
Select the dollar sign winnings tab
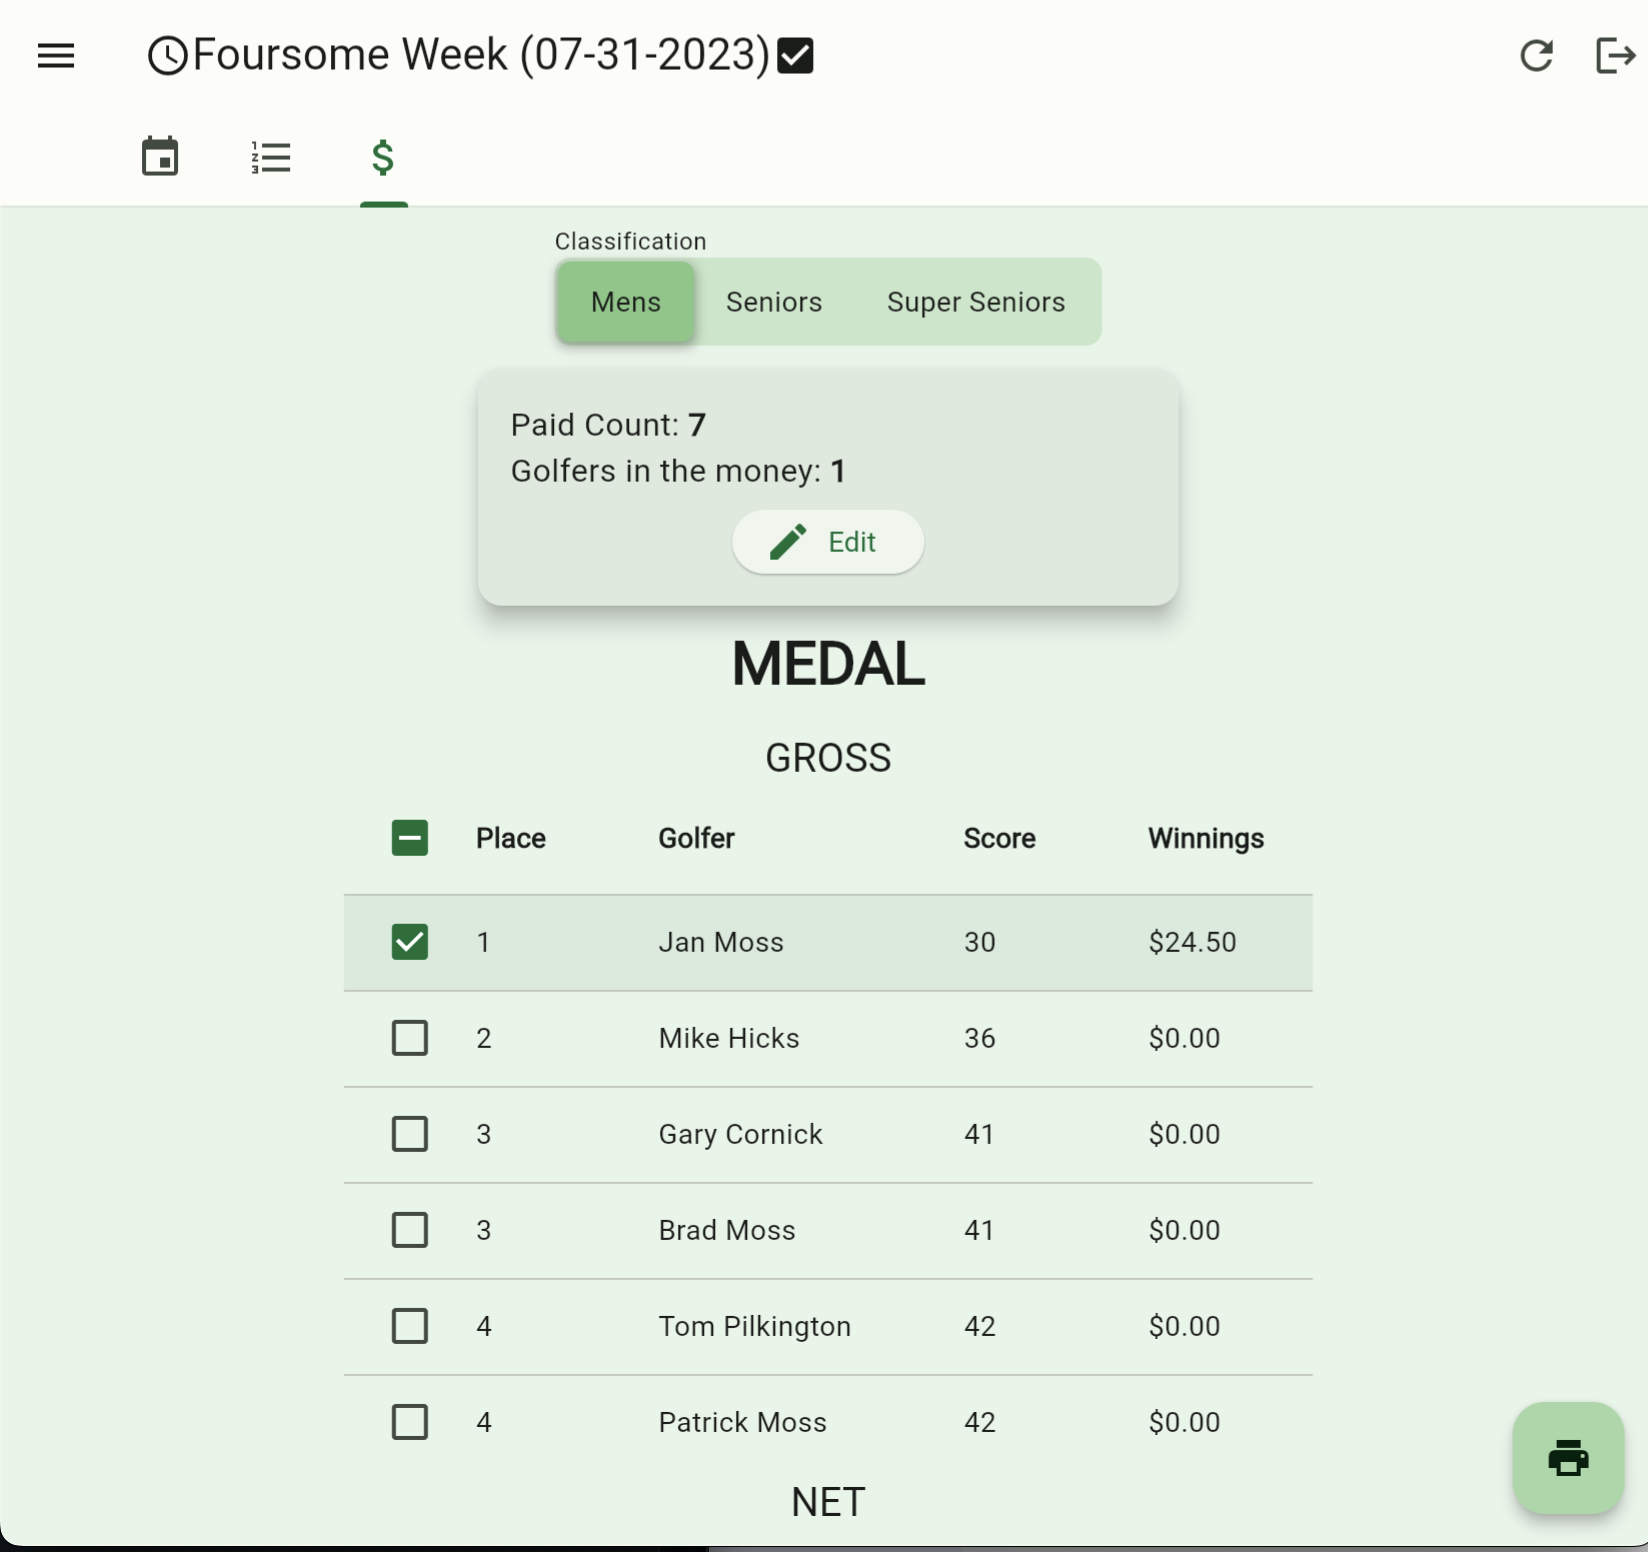pos(383,157)
